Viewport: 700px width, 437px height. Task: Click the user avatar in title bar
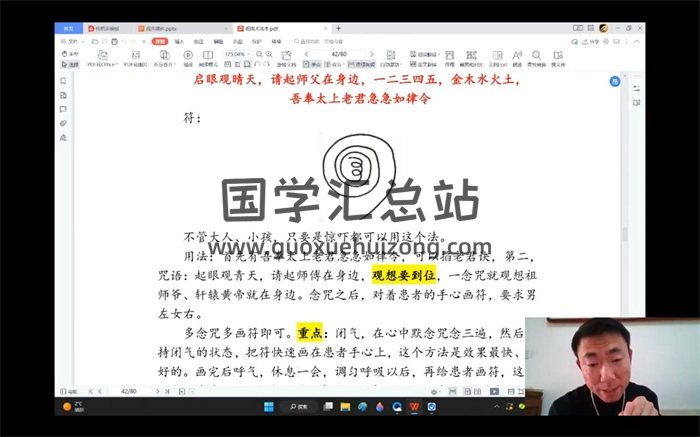click(604, 28)
